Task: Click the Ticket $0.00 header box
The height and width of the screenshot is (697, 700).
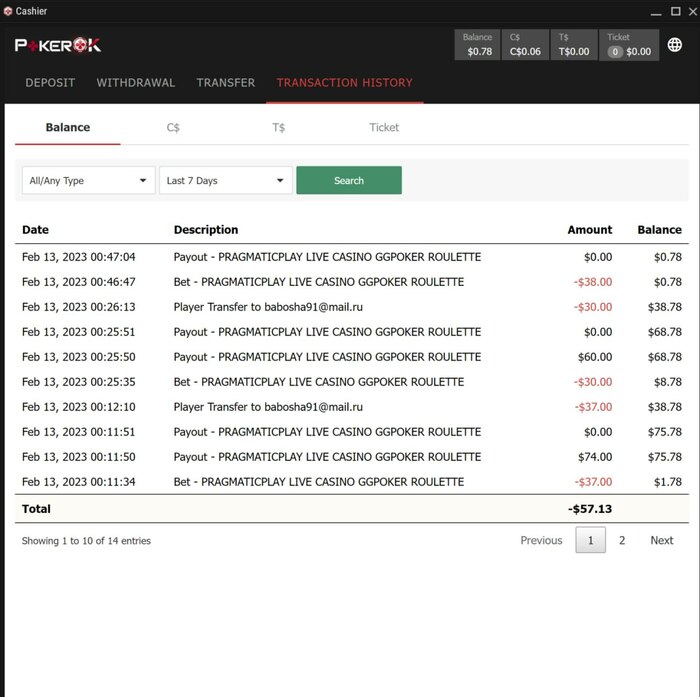Action: 629,45
